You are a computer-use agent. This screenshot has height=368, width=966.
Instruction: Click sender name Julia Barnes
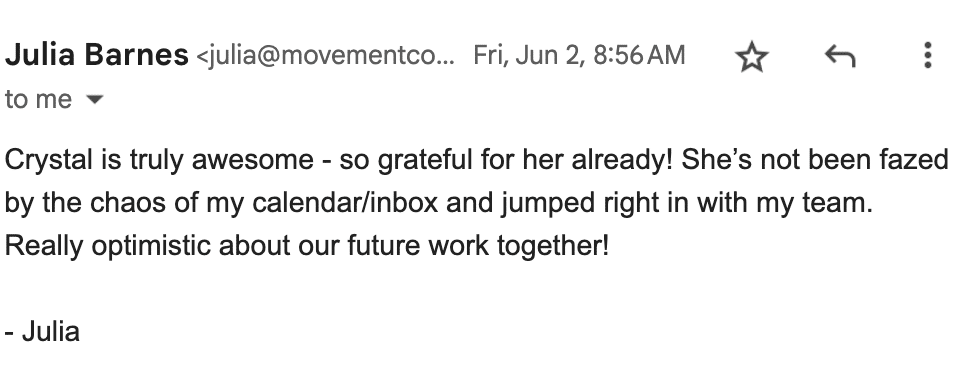tap(97, 54)
